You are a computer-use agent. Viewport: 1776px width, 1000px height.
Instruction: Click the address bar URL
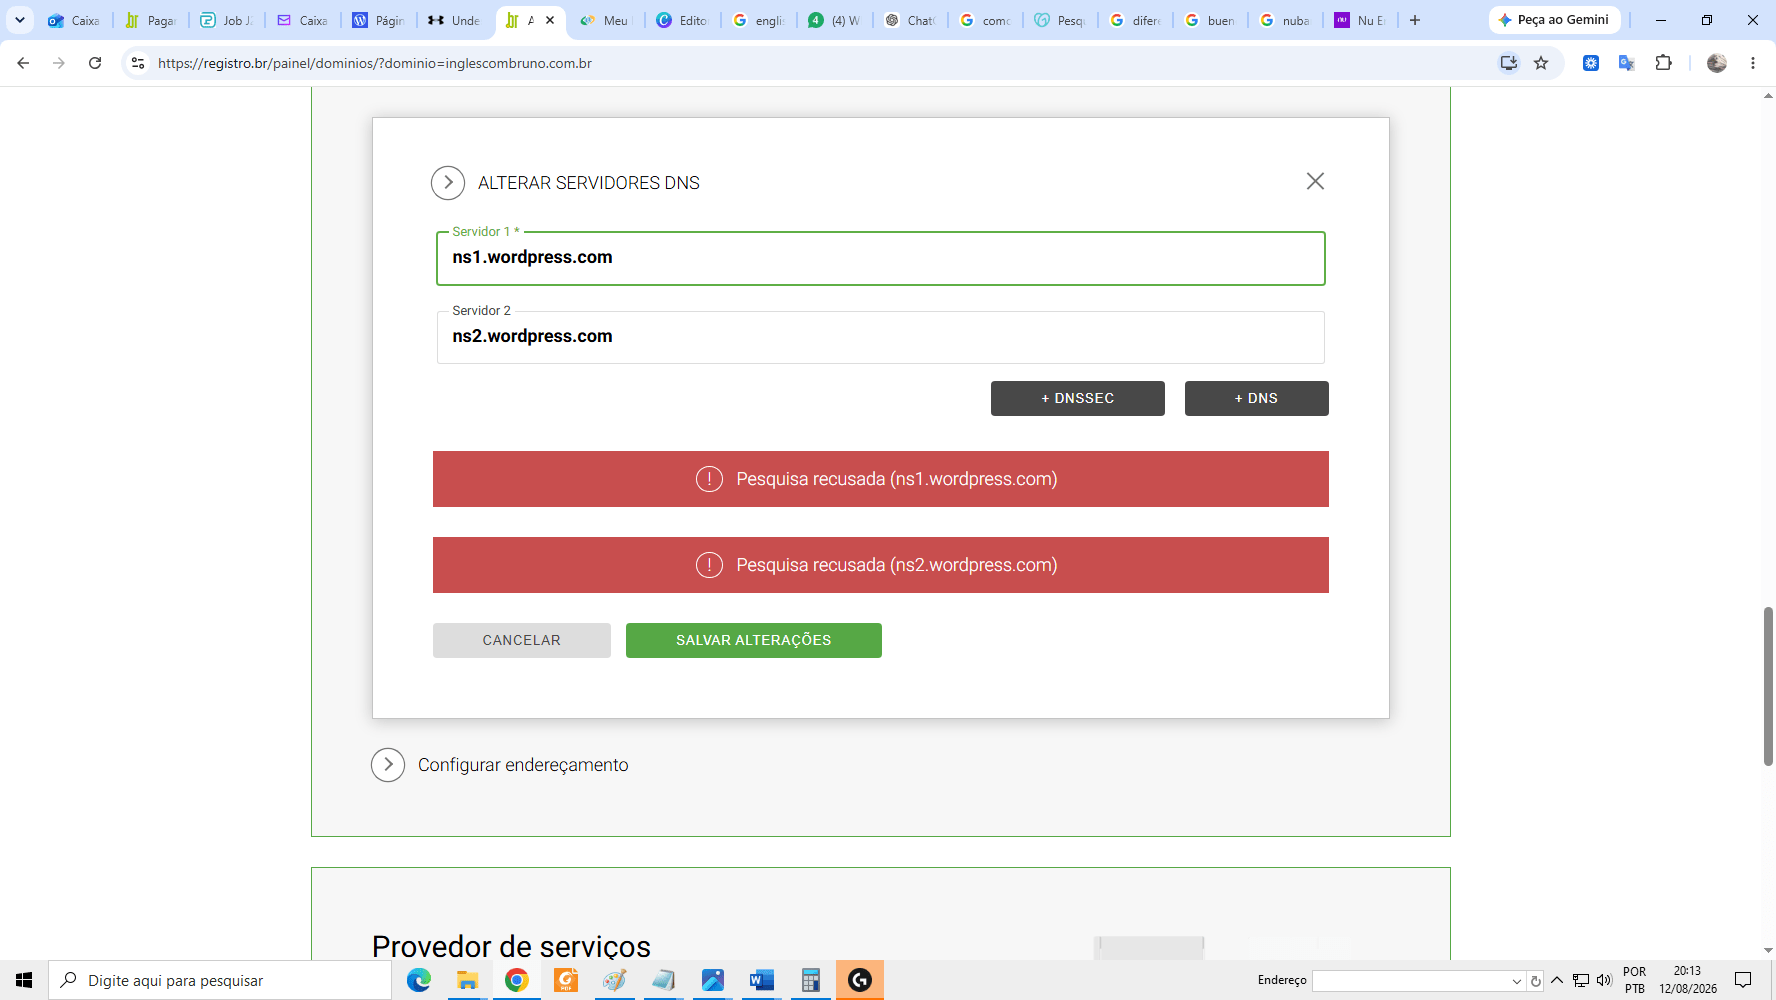coord(375,63)
